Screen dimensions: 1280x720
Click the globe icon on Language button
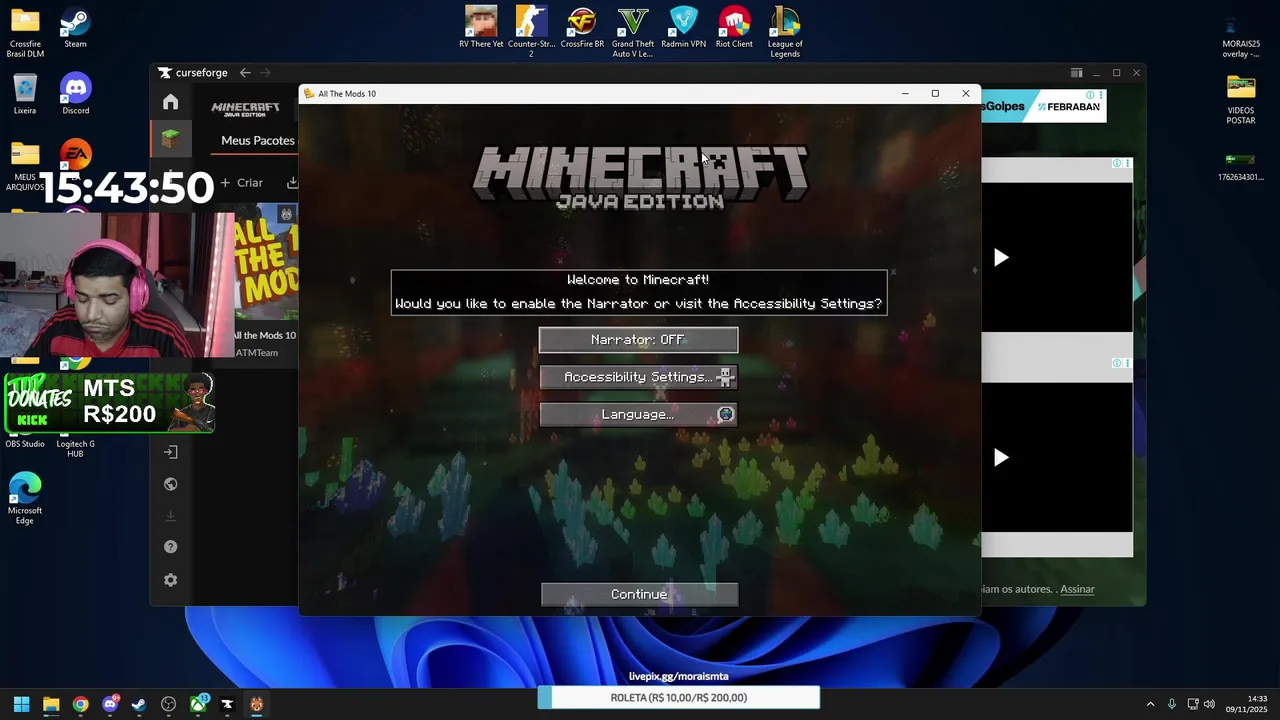(x=726, y=414)
